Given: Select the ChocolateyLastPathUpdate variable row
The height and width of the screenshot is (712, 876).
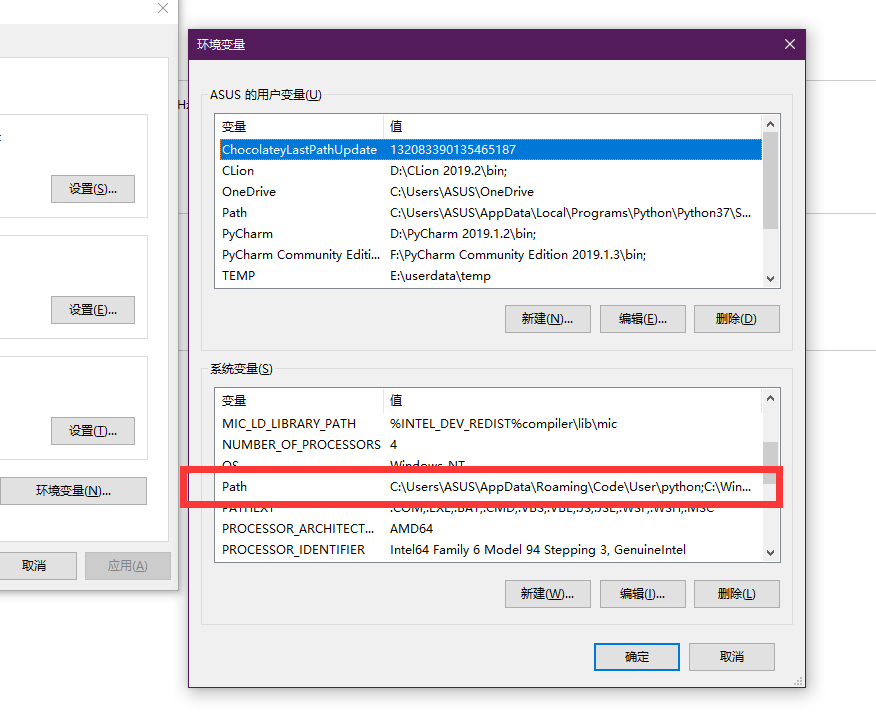Looking at the screenshot, I should [x=480, y=150].
